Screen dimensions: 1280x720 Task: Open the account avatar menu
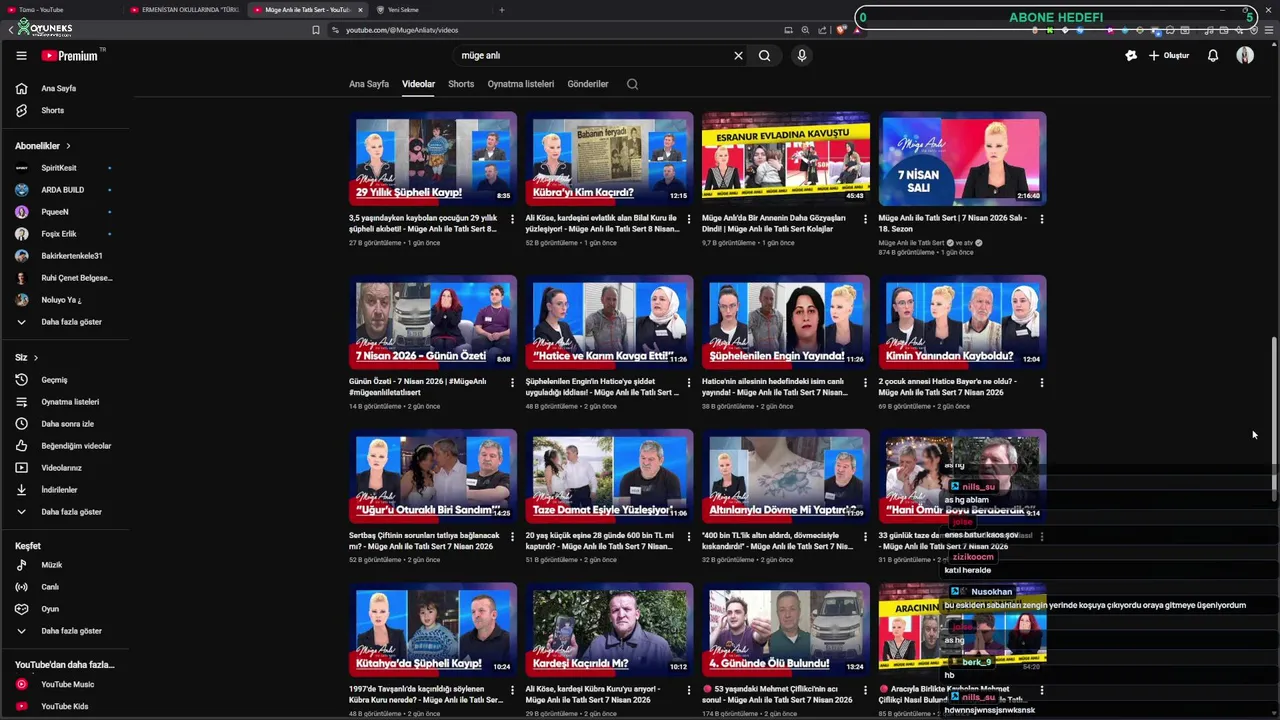point(1245,56)
